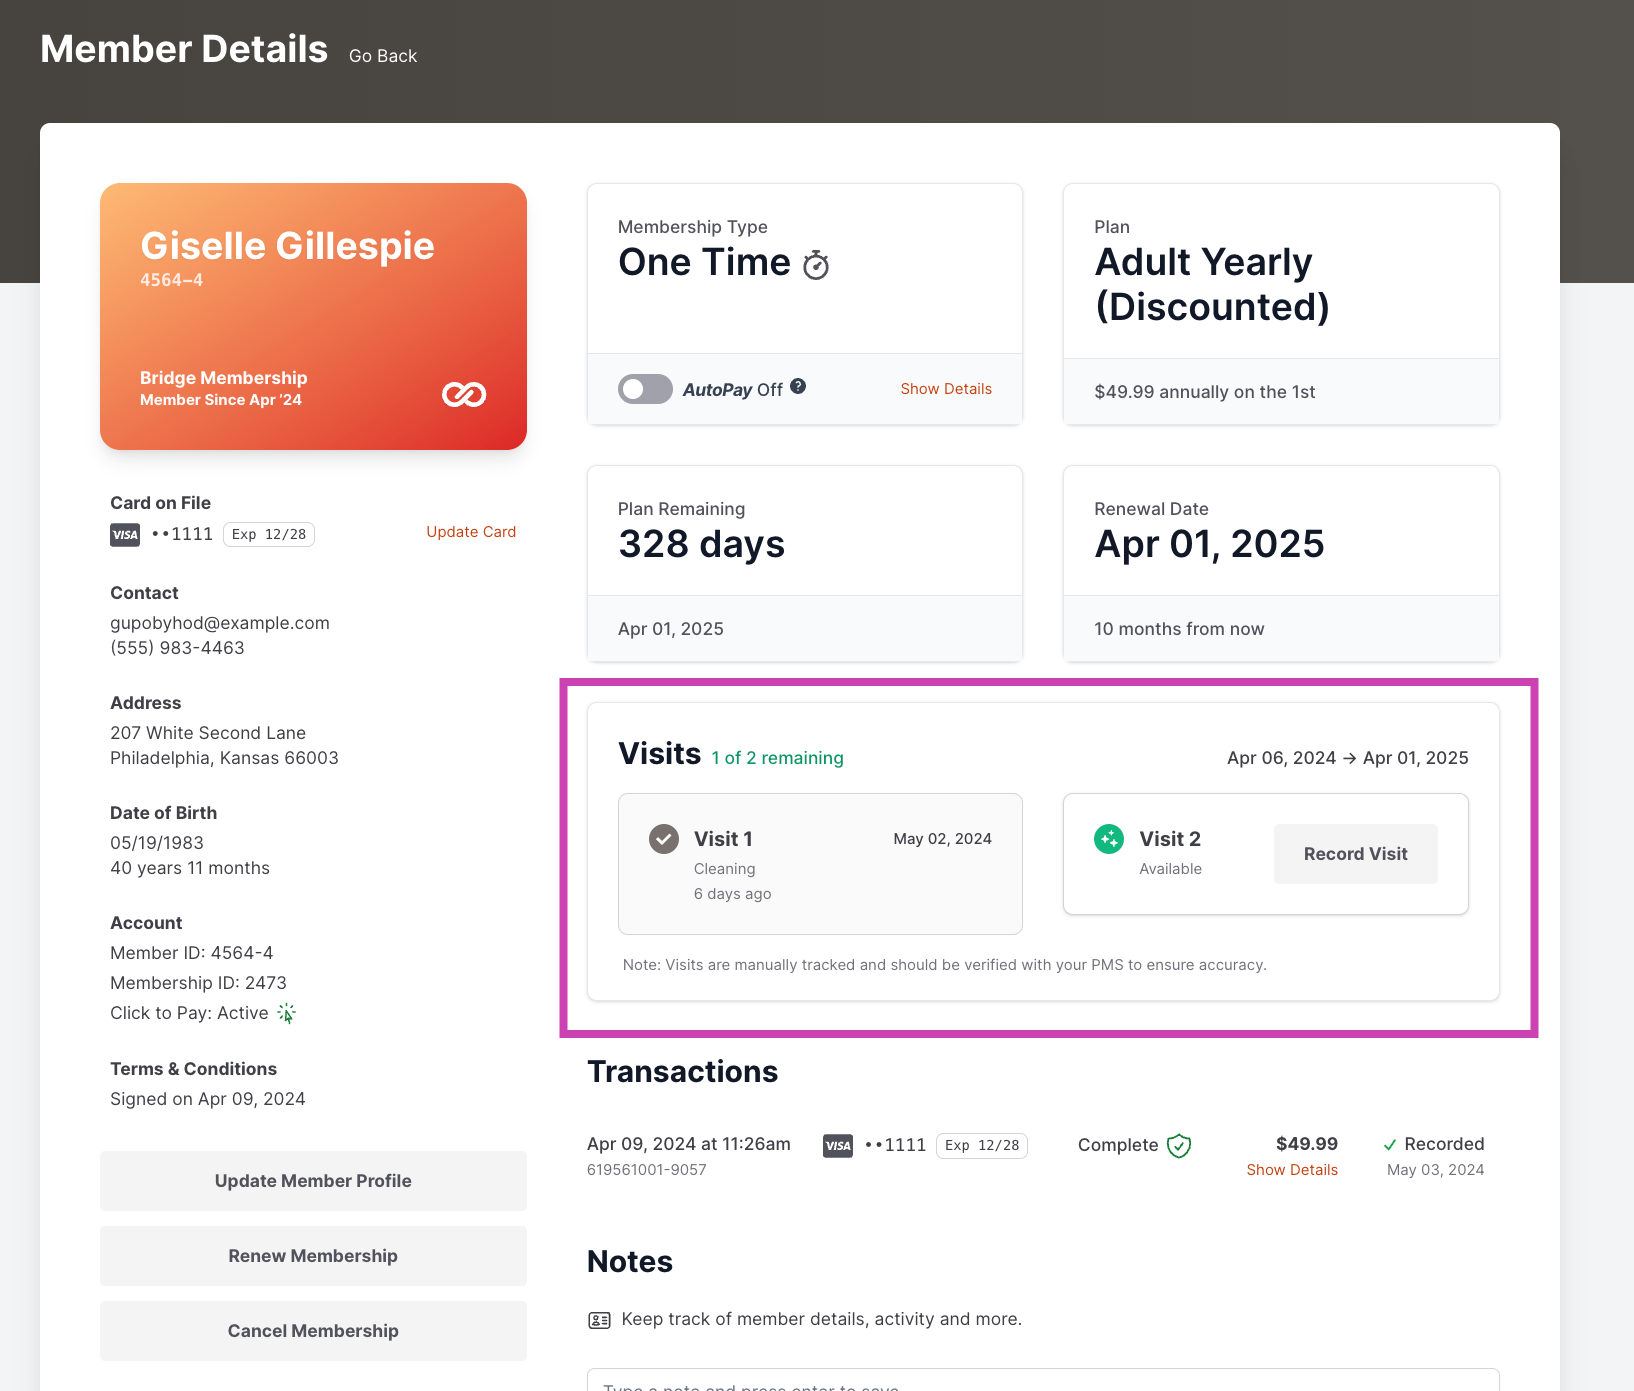Click the Update Card link

[471, 532]
